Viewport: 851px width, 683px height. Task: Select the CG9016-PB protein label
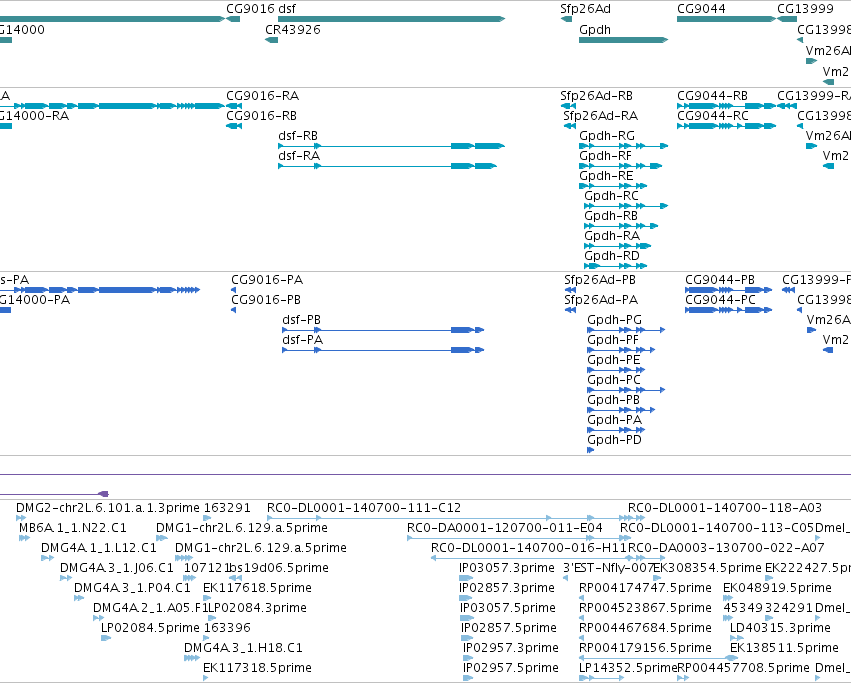(x=266, y=300)
